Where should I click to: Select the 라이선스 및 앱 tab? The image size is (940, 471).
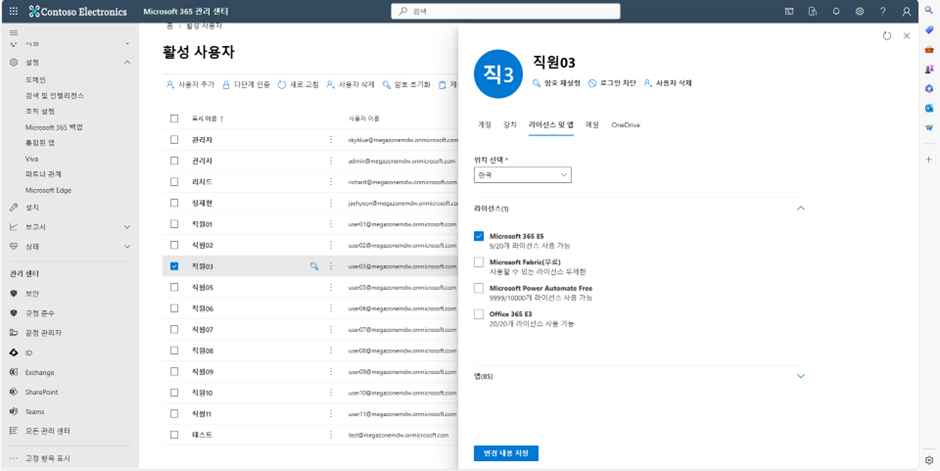(551, 125)
